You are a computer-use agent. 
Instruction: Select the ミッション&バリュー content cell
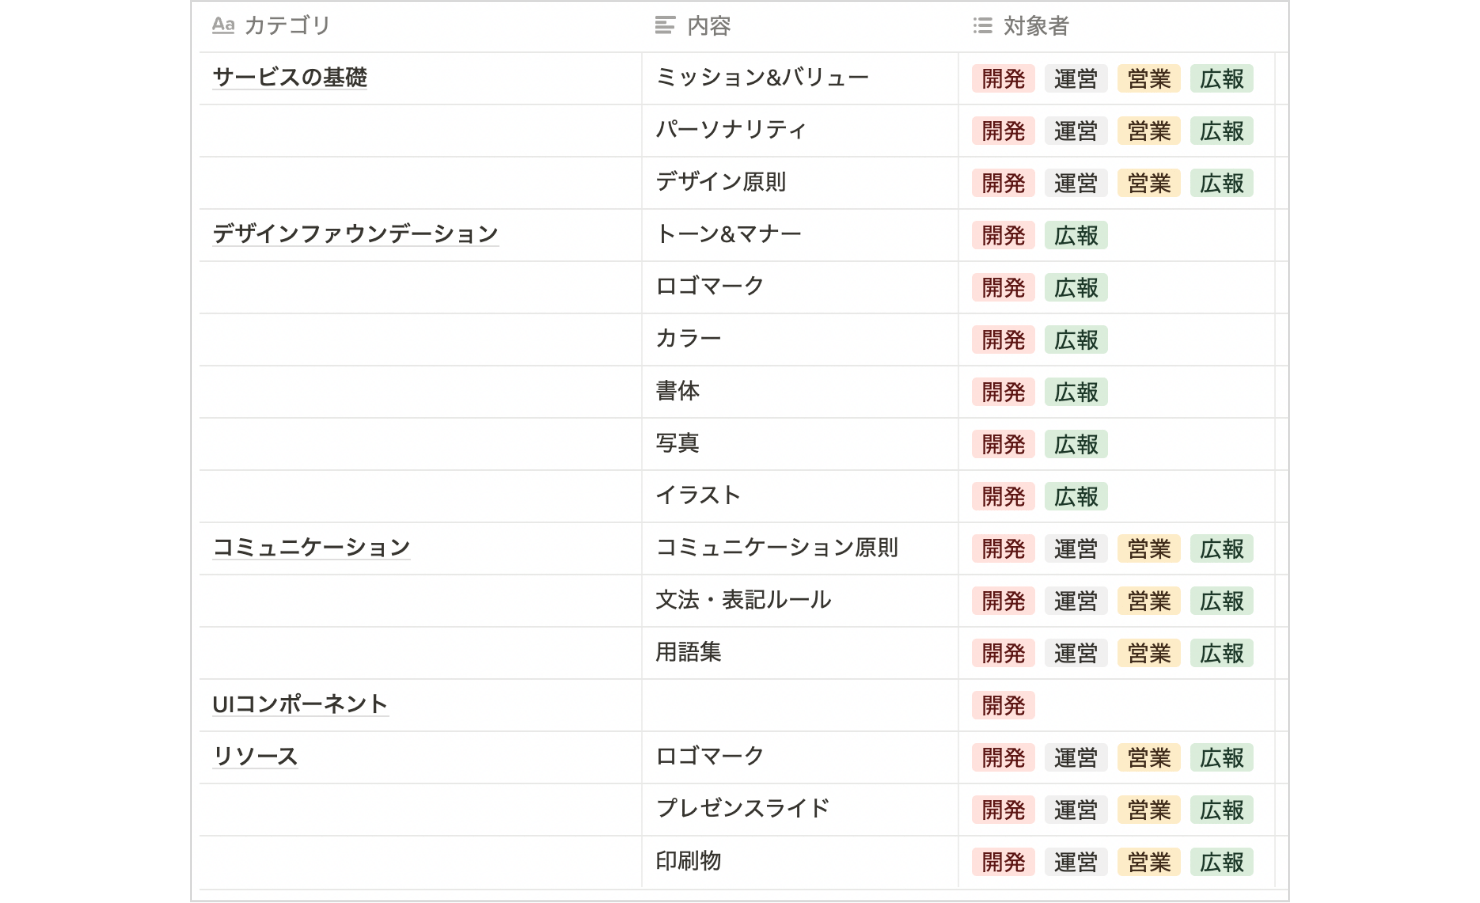800,78
